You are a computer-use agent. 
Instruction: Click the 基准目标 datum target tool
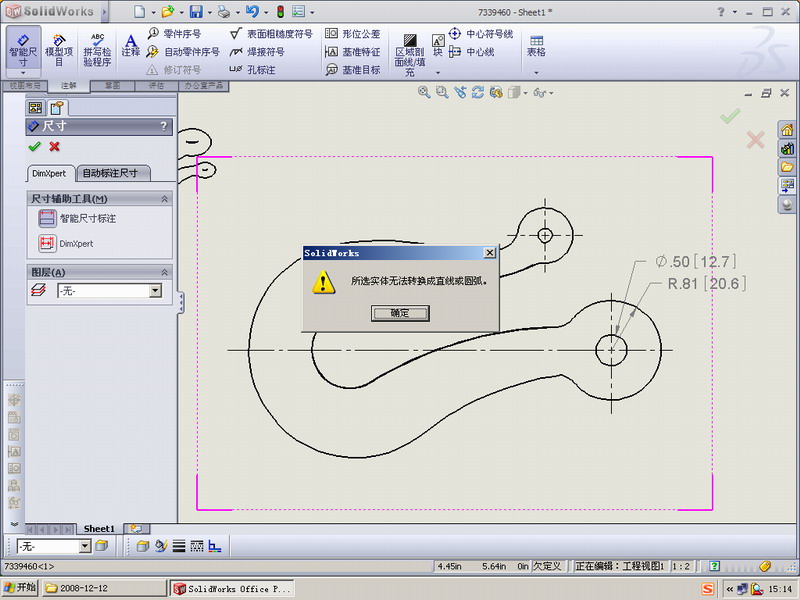click(x=353, y=69)
